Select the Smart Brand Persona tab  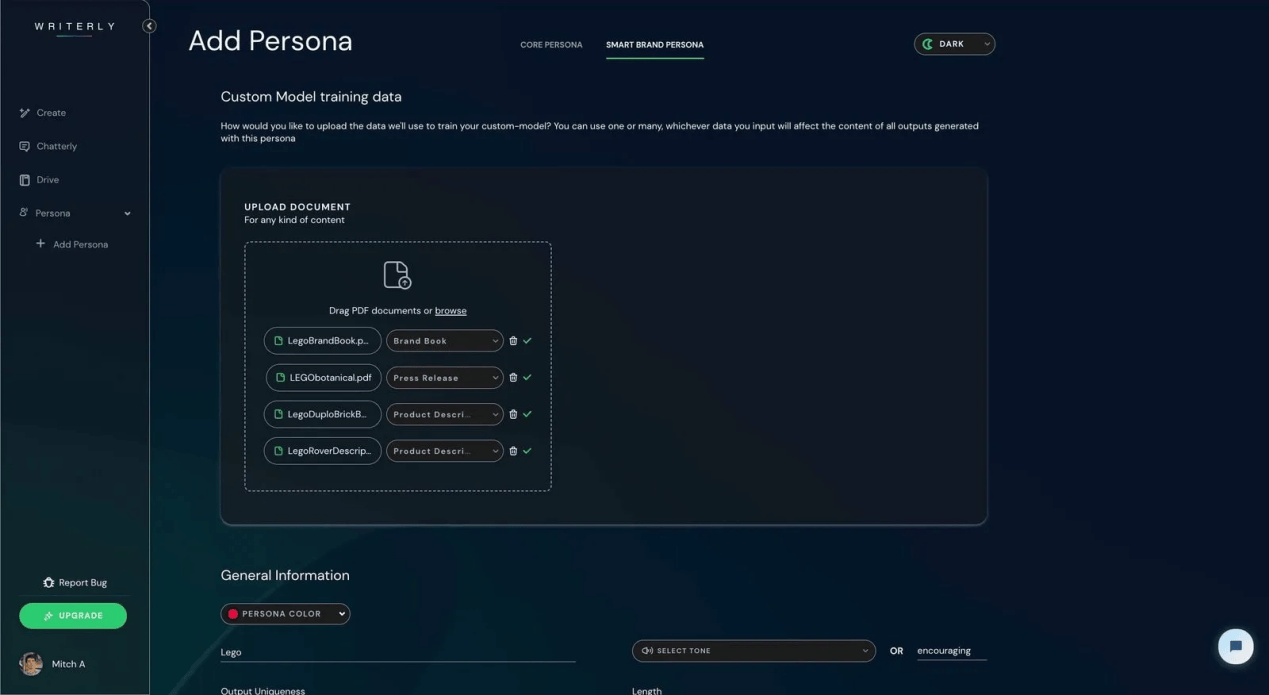(654, 45)
